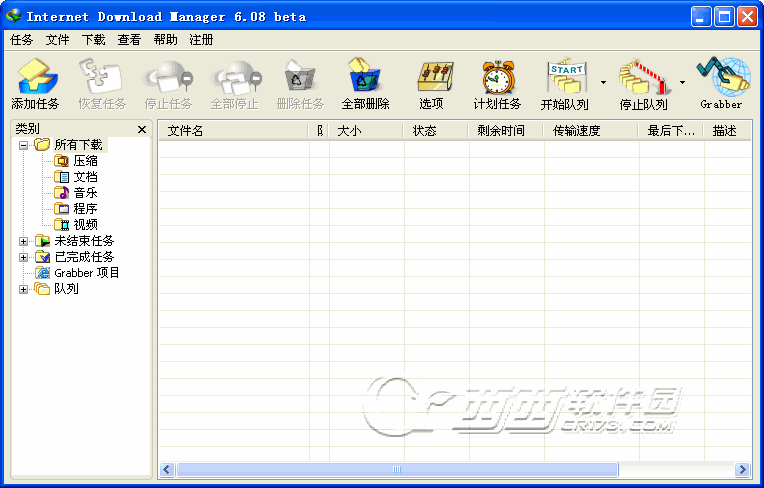The image size is (764, 488).
Task: Close the 类别 categories panel
Action: (x=142, y=130)
